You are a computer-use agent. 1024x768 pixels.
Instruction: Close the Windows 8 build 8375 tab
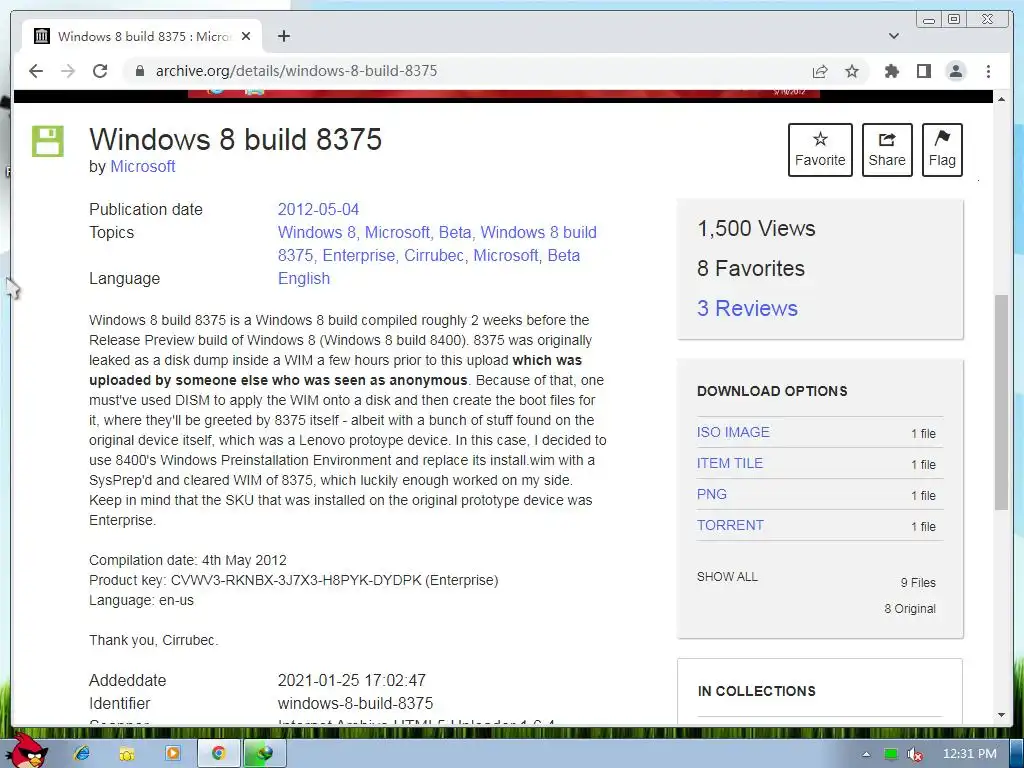(246, 36)
